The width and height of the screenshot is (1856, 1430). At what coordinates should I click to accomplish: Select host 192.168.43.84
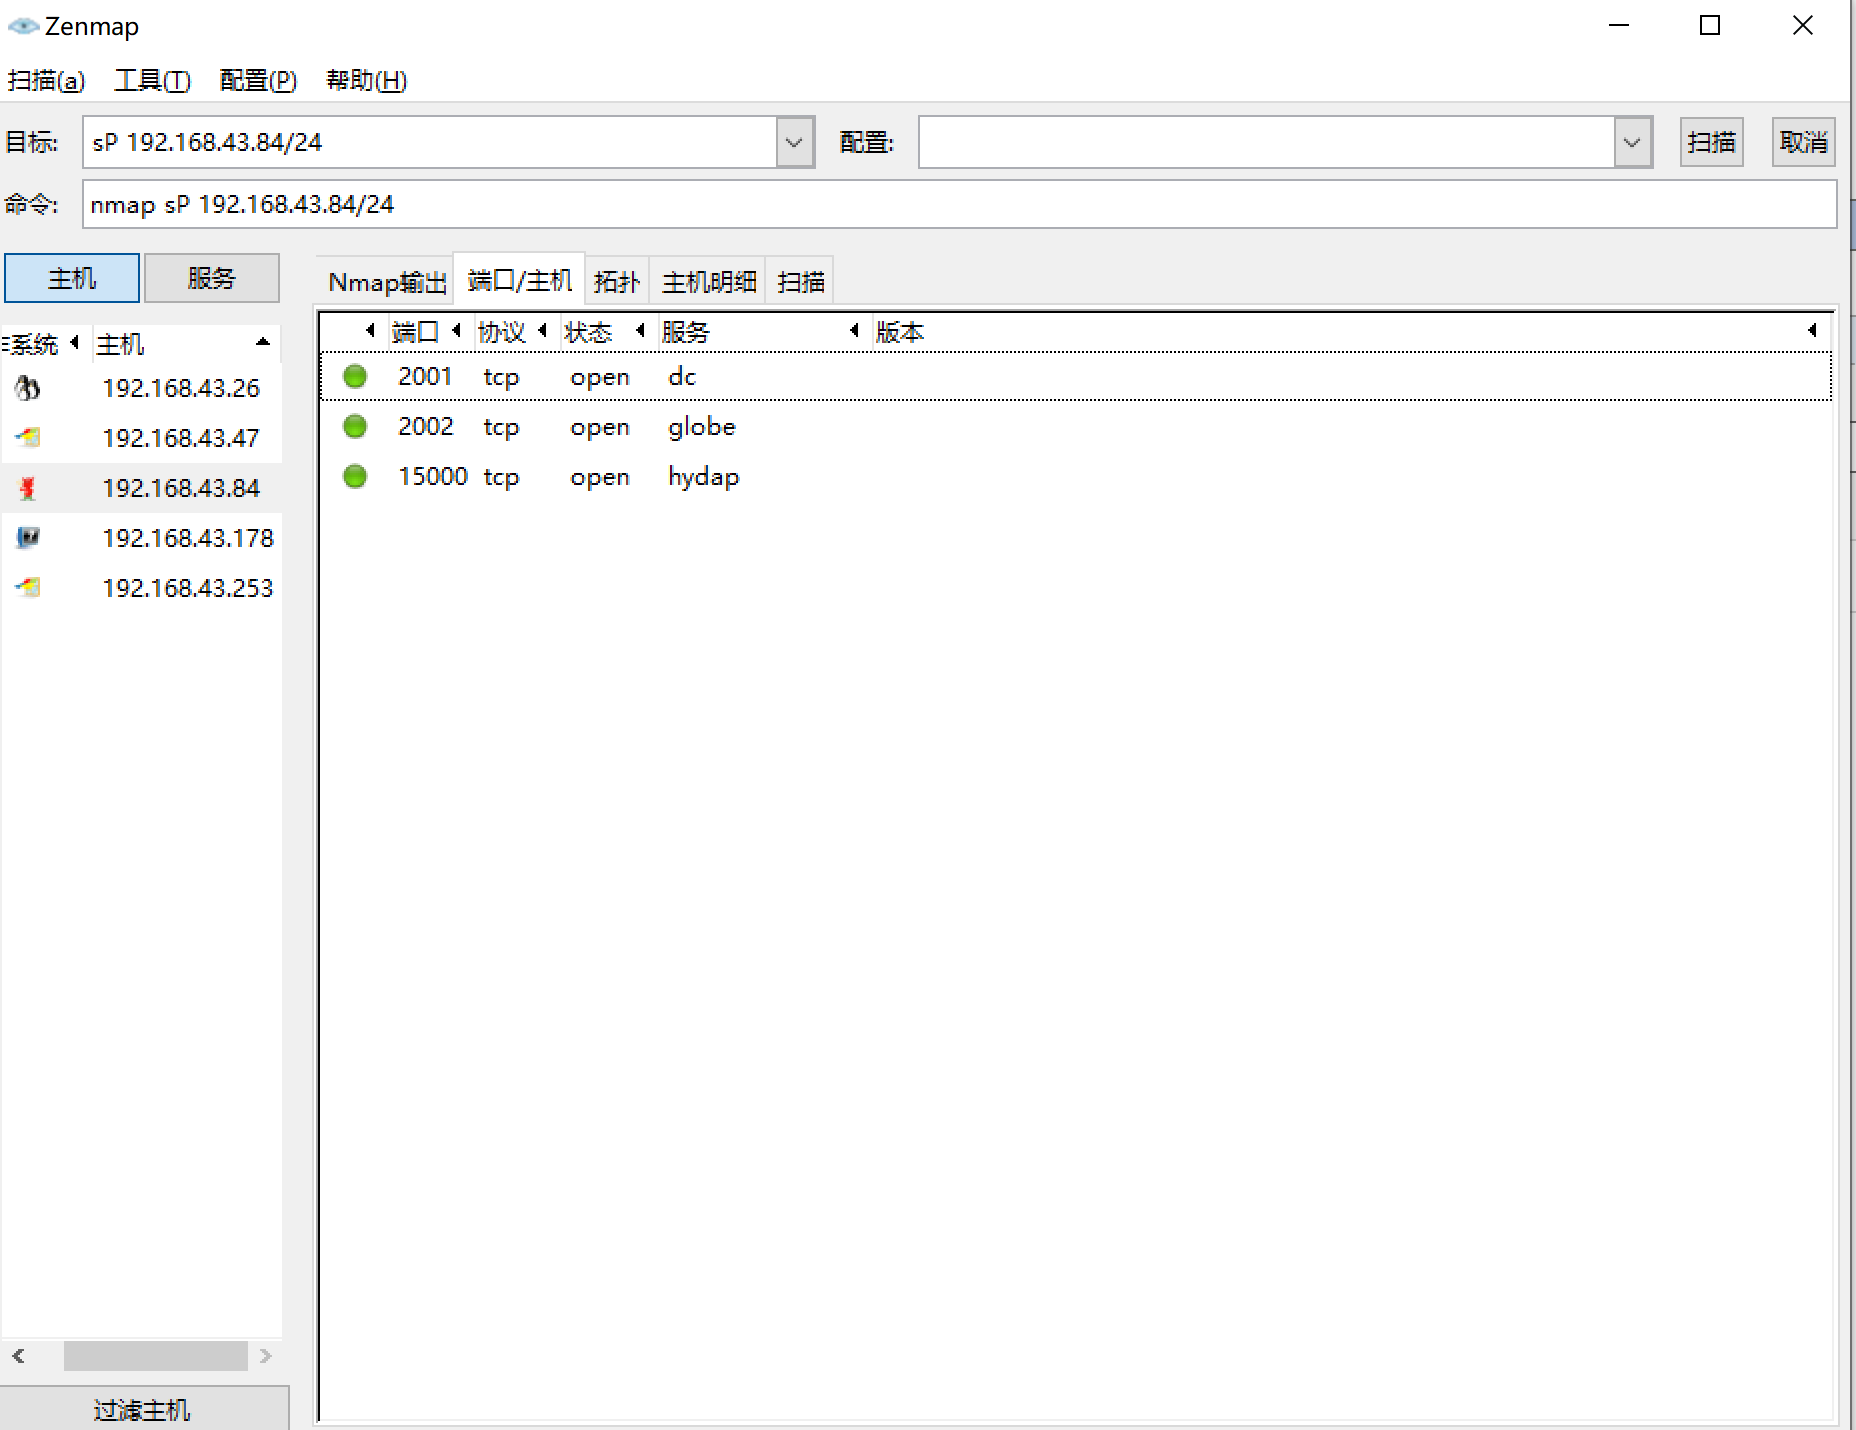(x=142, y=488)
